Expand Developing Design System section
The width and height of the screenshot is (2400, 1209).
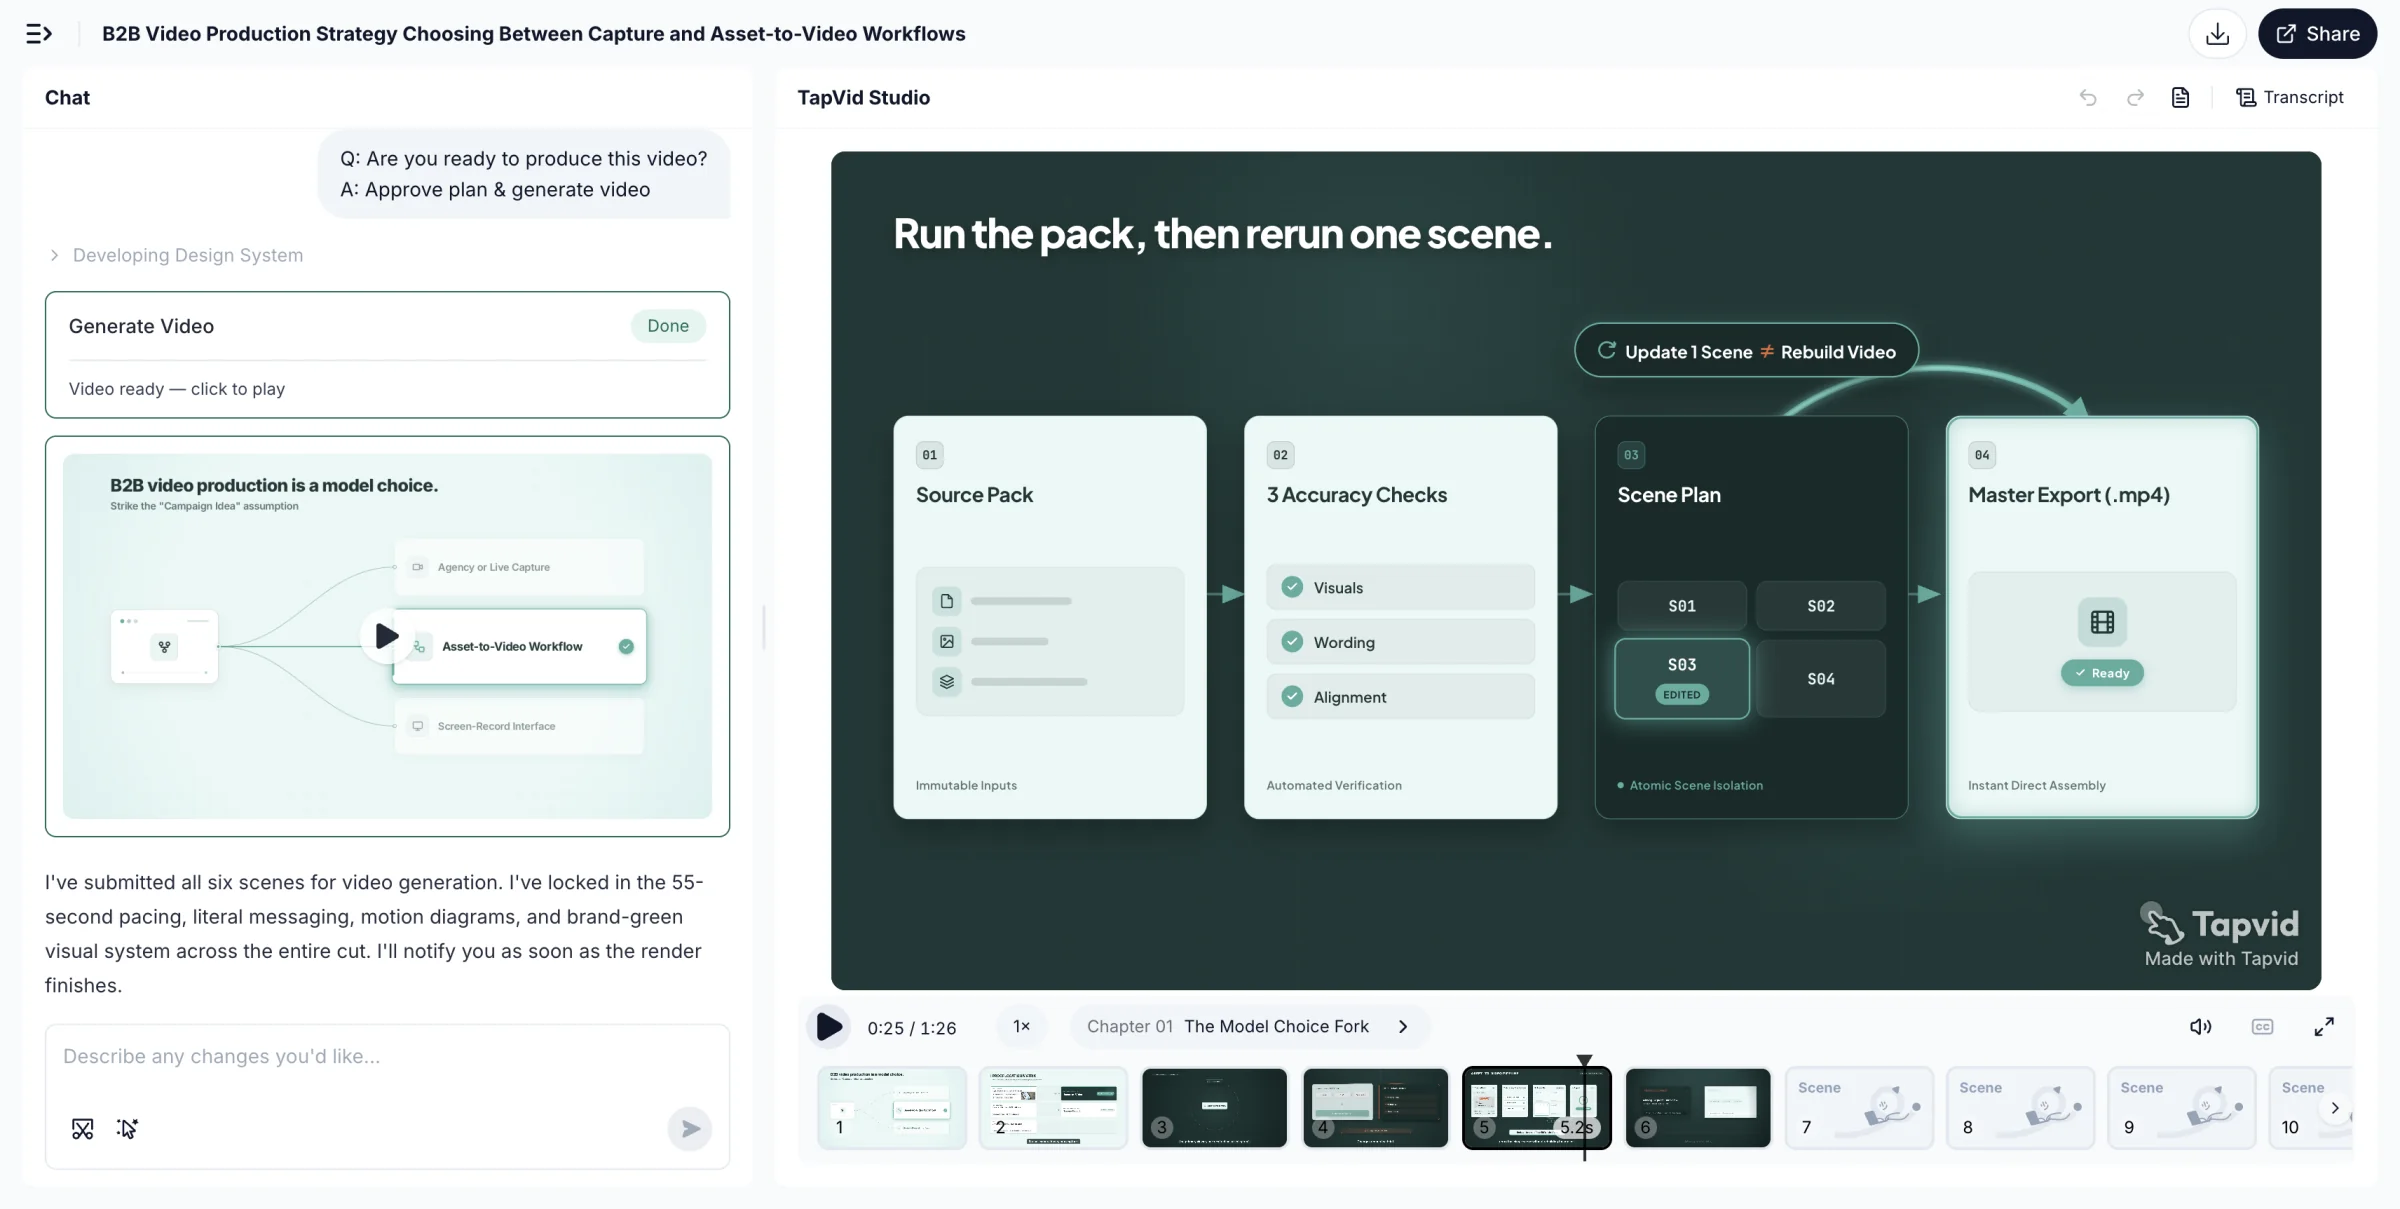[x=176, y=255]
